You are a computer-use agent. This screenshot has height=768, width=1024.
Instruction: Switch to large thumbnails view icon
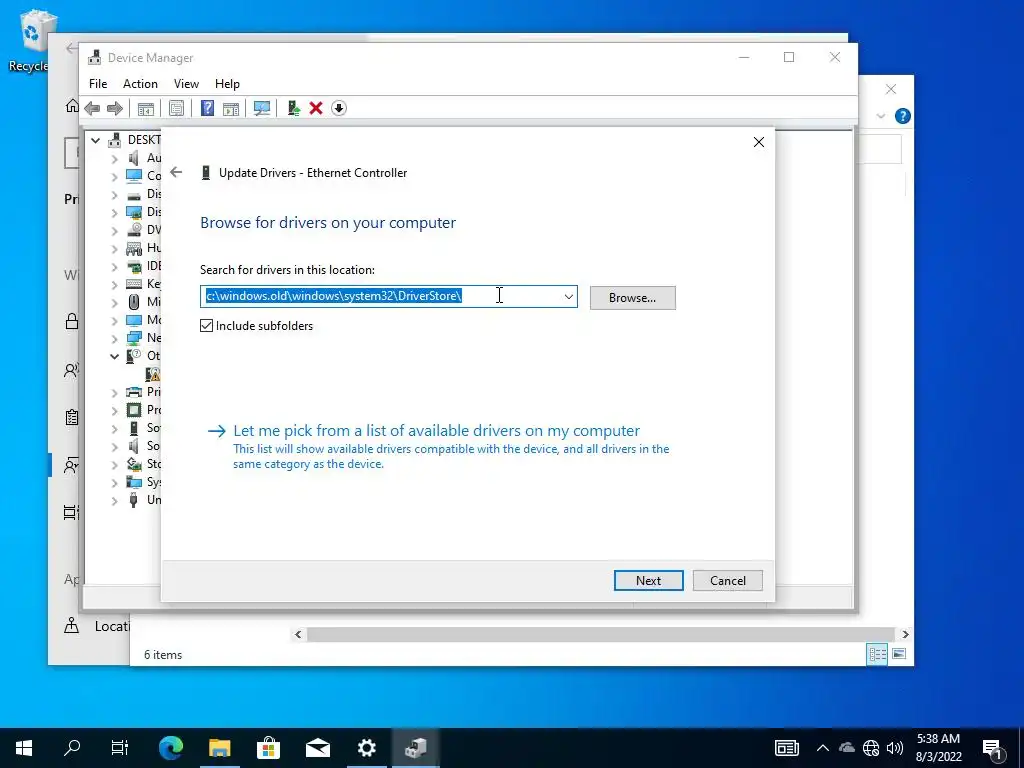[899, 654]
